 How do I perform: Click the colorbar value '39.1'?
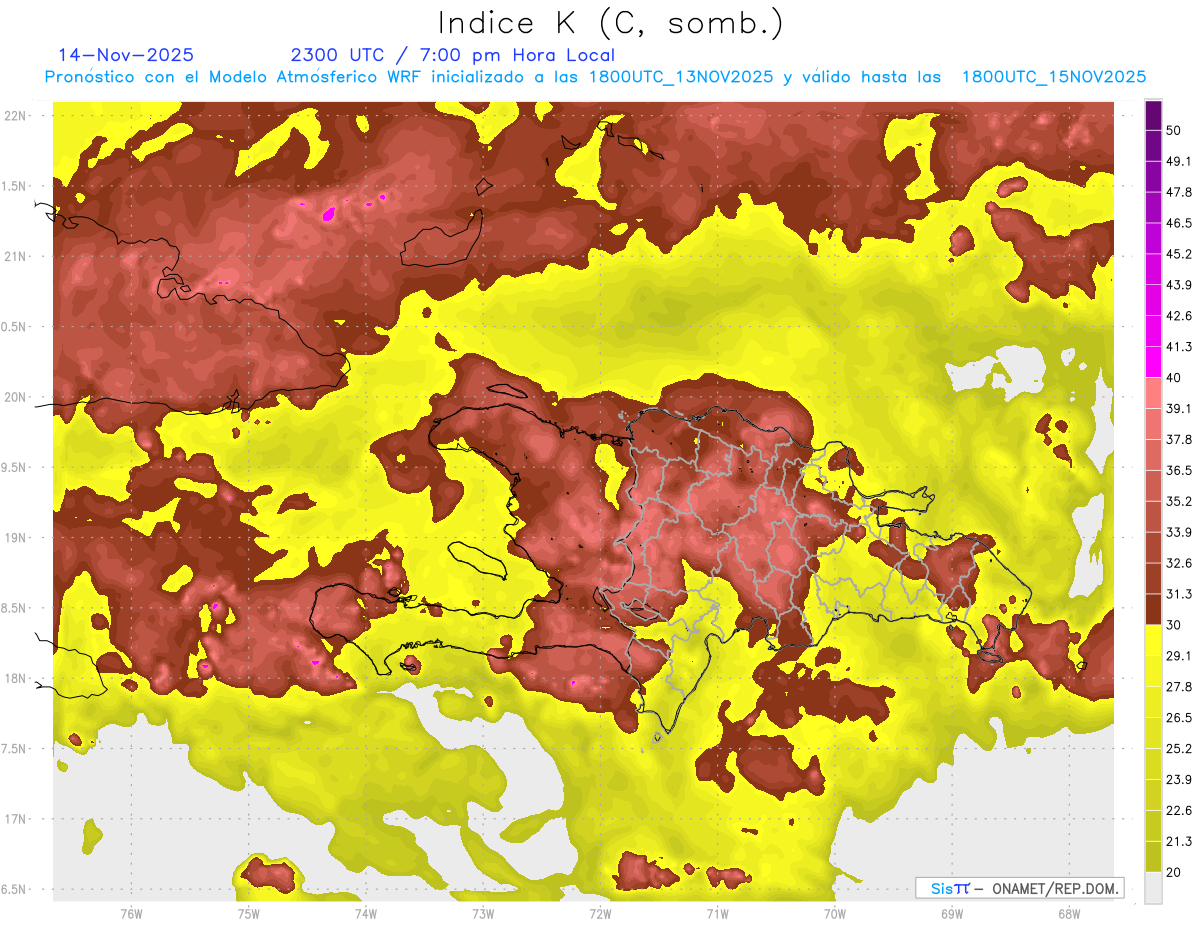click(x=1178, y=409)
